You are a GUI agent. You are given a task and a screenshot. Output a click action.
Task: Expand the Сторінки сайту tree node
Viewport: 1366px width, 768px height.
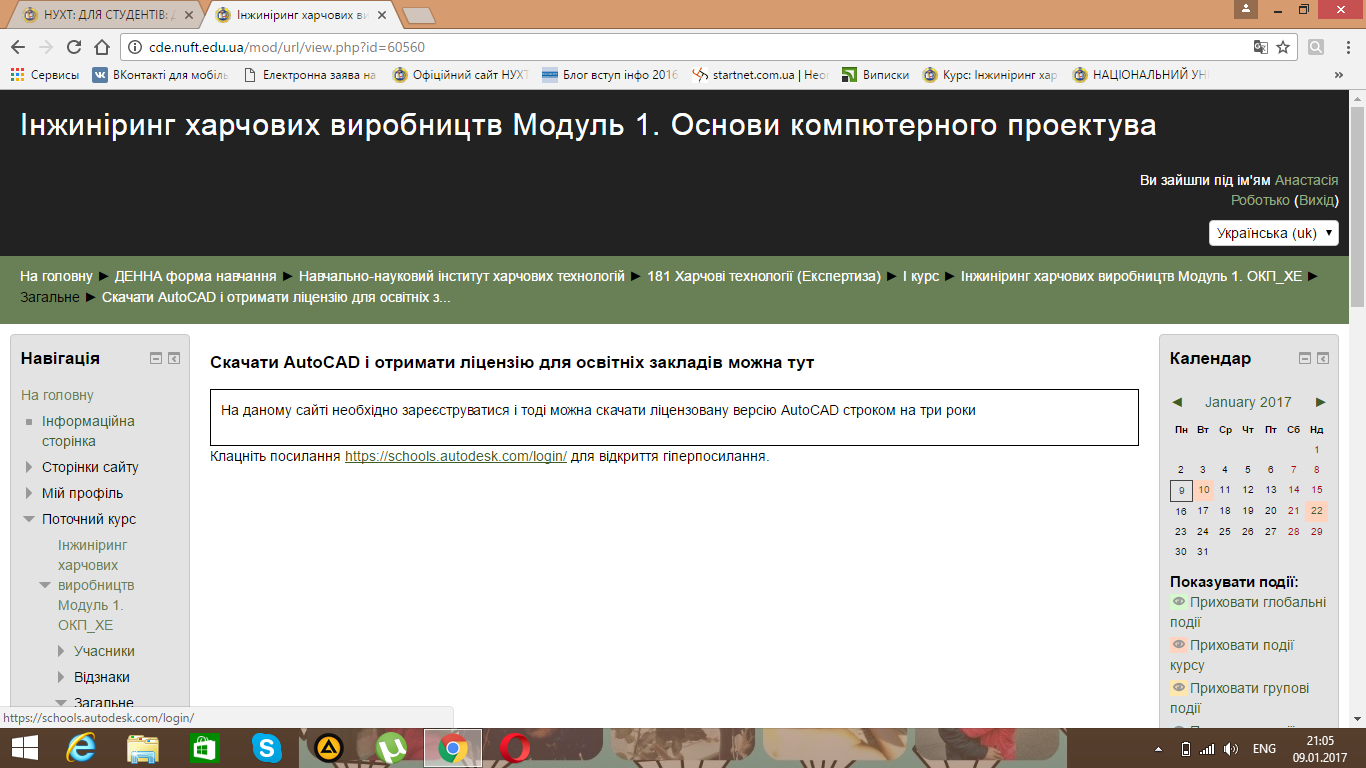pos(29,467)
